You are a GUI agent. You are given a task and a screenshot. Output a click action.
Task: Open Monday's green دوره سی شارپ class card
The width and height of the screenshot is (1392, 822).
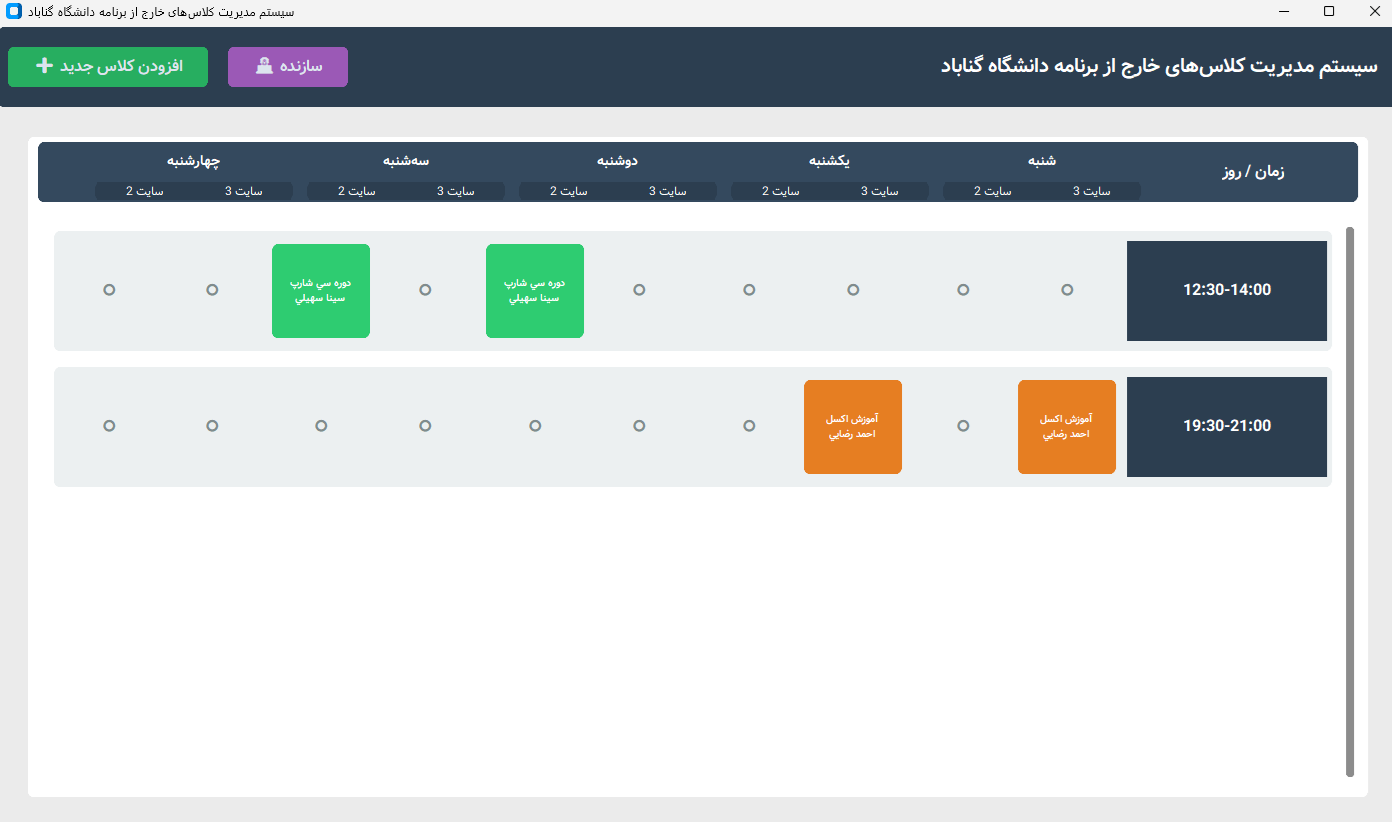tap(535, 291)
